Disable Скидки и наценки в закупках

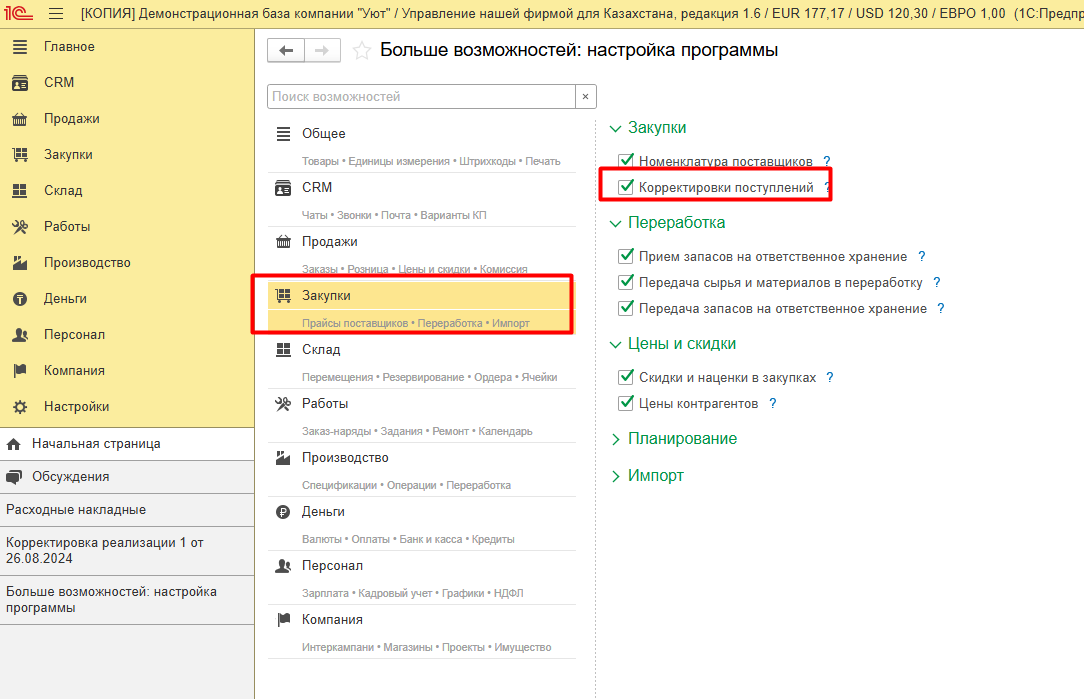[x=627, y=378]
